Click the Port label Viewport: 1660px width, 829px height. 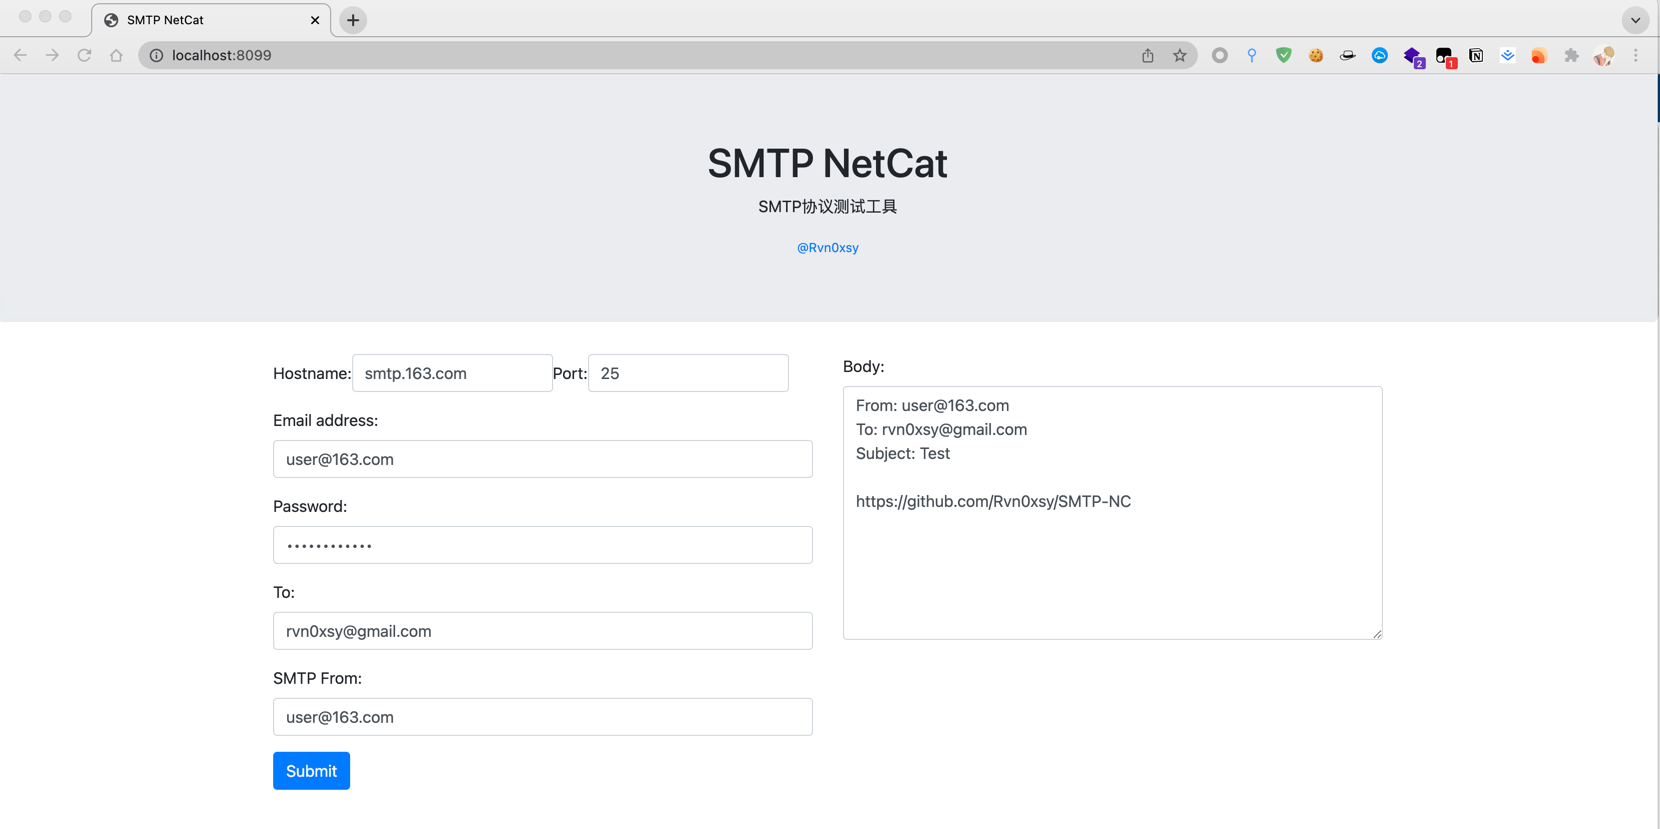[x=570, y=374]
